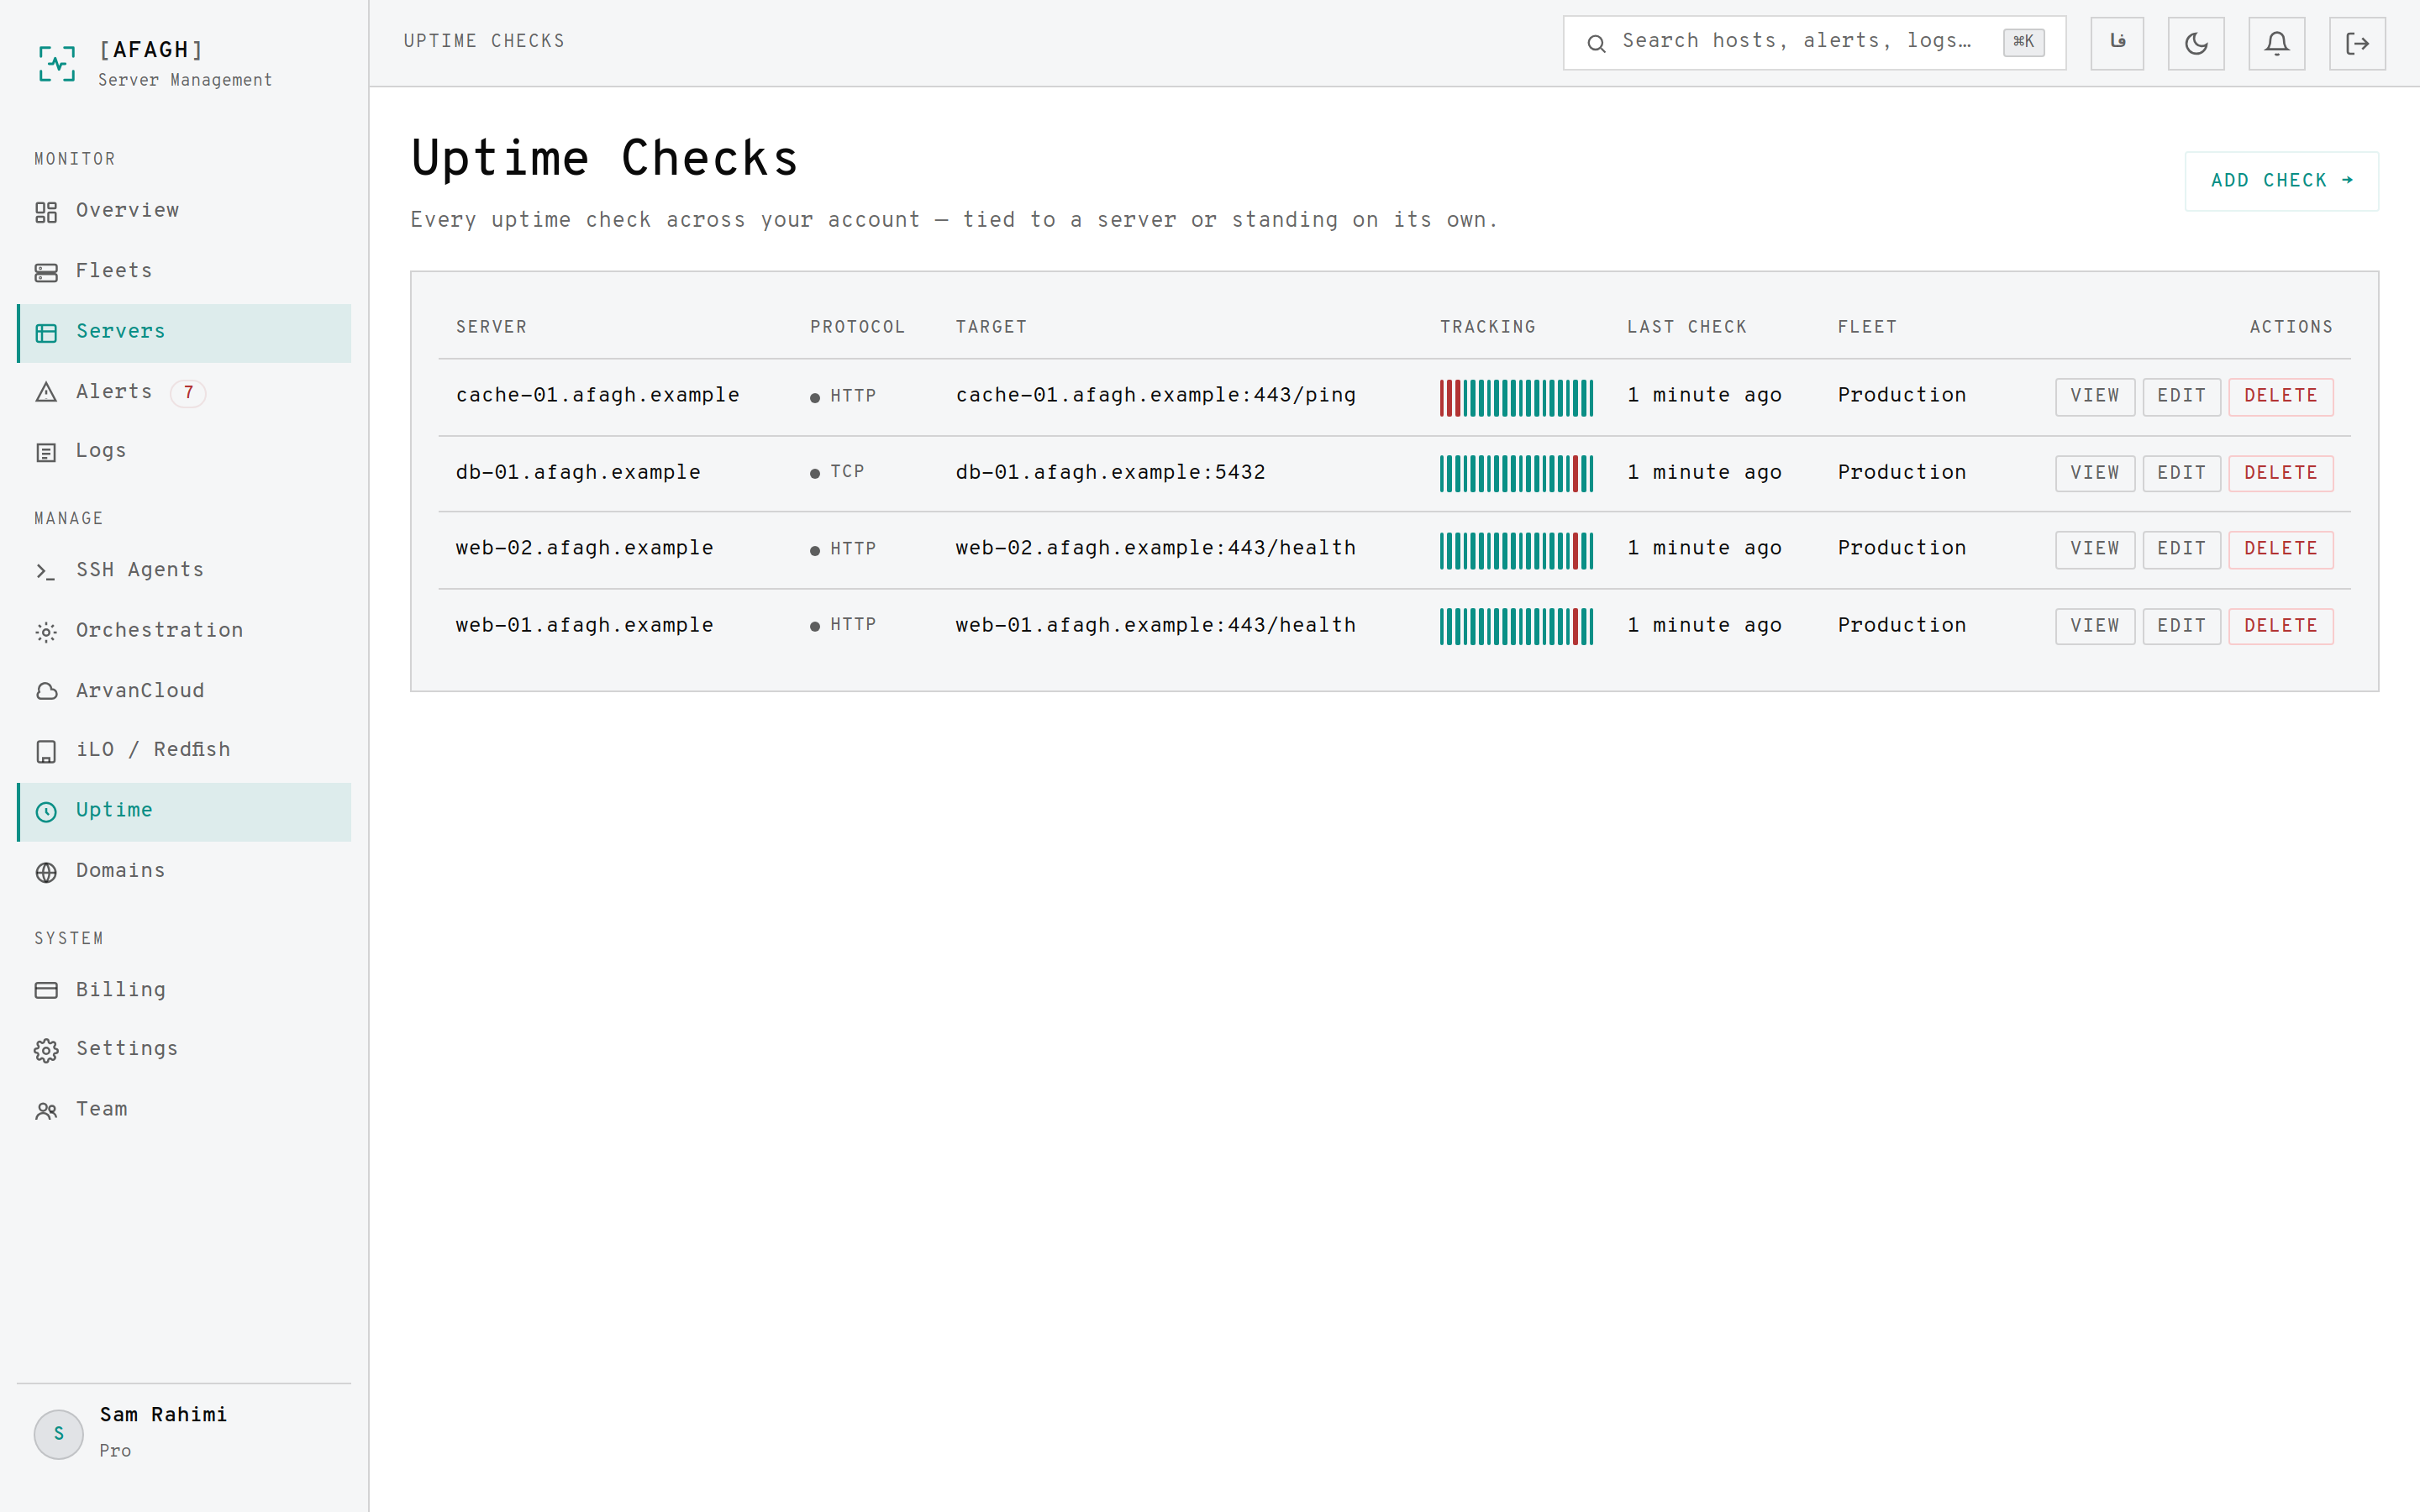
Task: Click the Uptime clock icon
Action: click(46, 811)
